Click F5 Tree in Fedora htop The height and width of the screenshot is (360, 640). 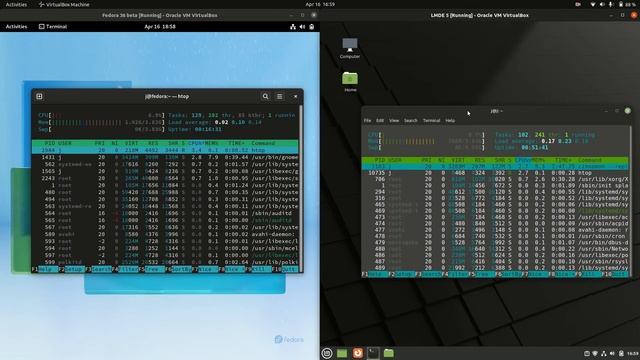(153, 269)
